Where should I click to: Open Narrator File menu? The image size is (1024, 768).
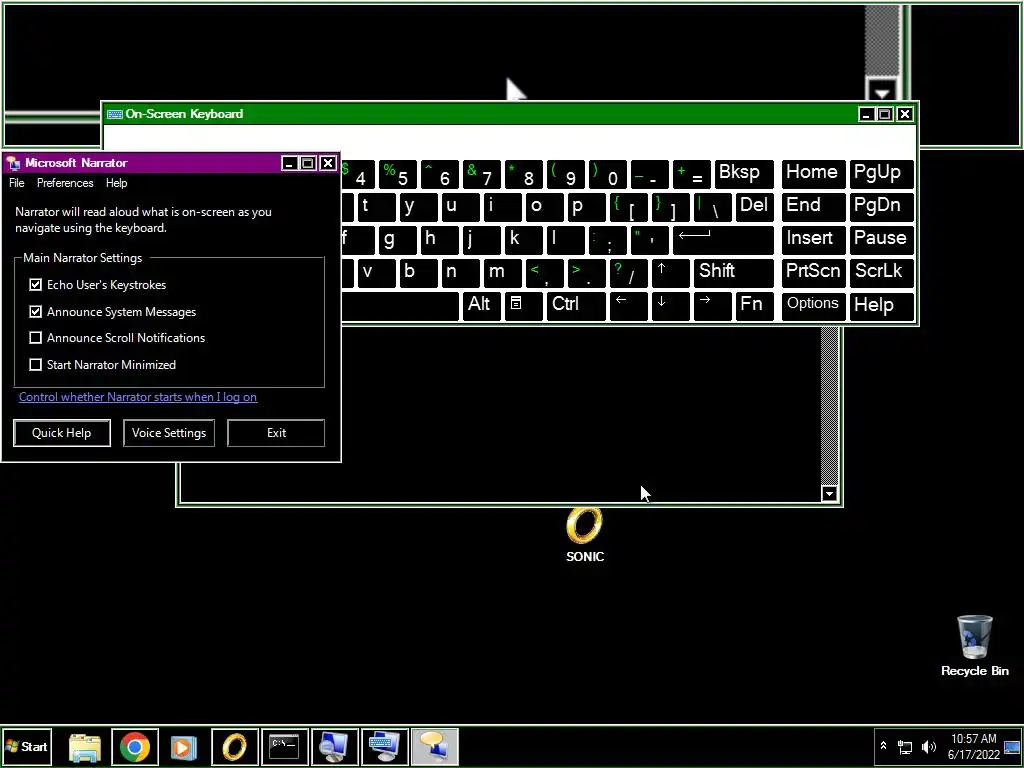point(16,183)
